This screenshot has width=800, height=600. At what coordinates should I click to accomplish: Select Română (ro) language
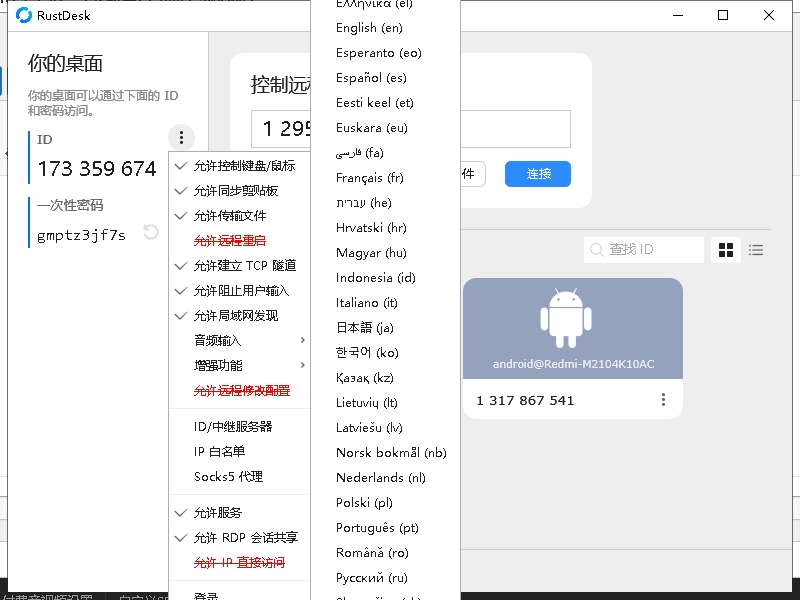click(386, 553)
